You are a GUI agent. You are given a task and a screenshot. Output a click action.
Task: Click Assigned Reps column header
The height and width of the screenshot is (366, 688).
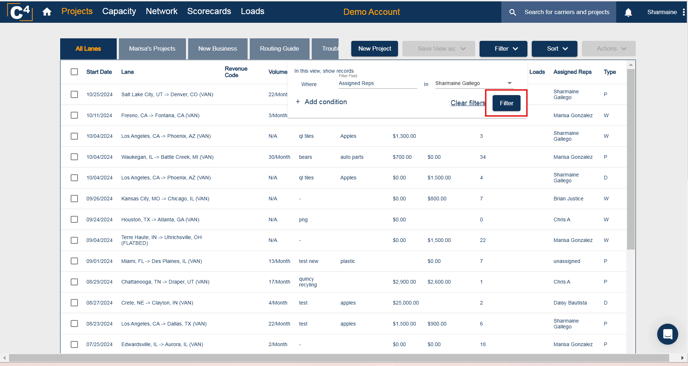(x=572, y=72)
